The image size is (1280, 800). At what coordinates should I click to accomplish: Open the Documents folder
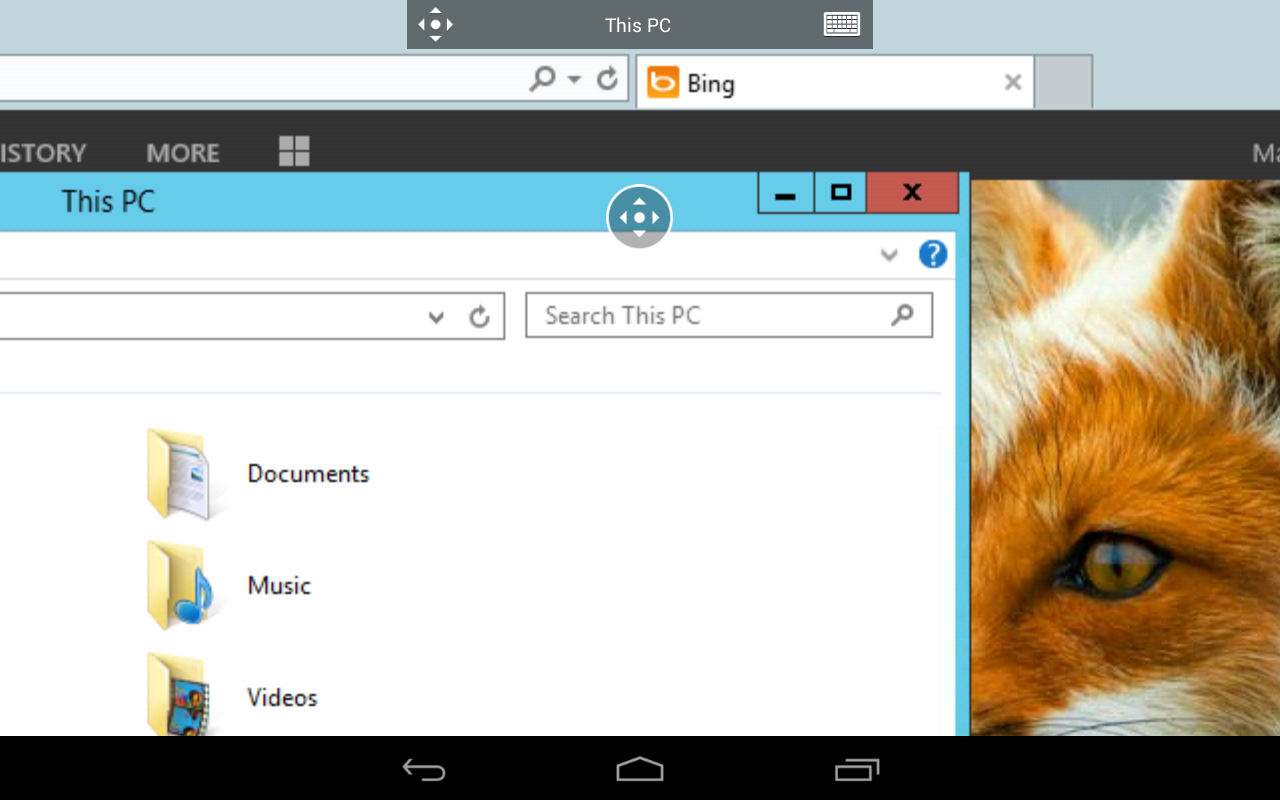pos(307,473)
